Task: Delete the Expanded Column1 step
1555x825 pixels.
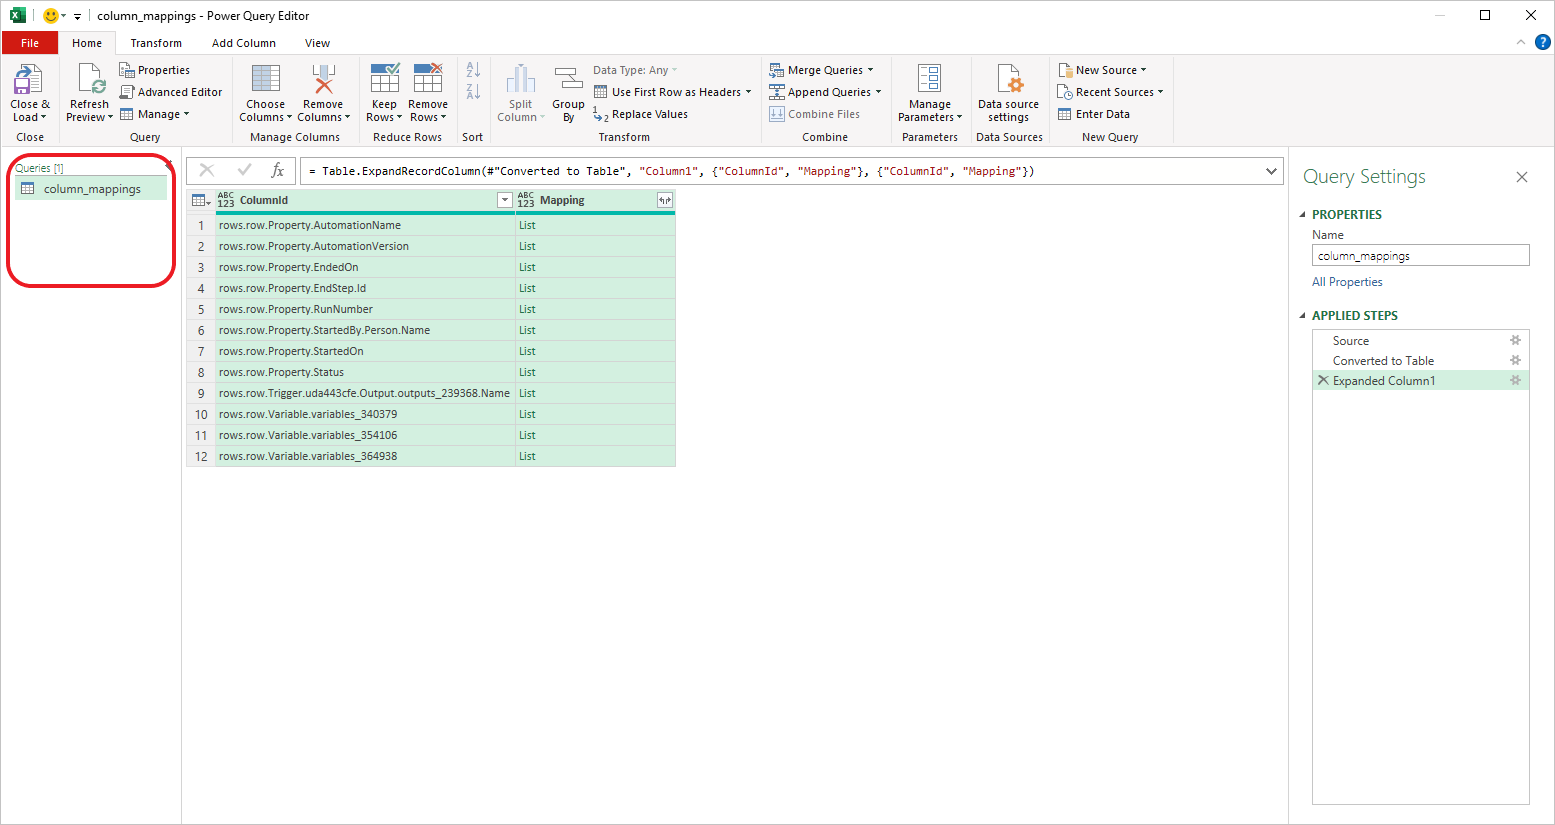Action: pos(1323,380)
